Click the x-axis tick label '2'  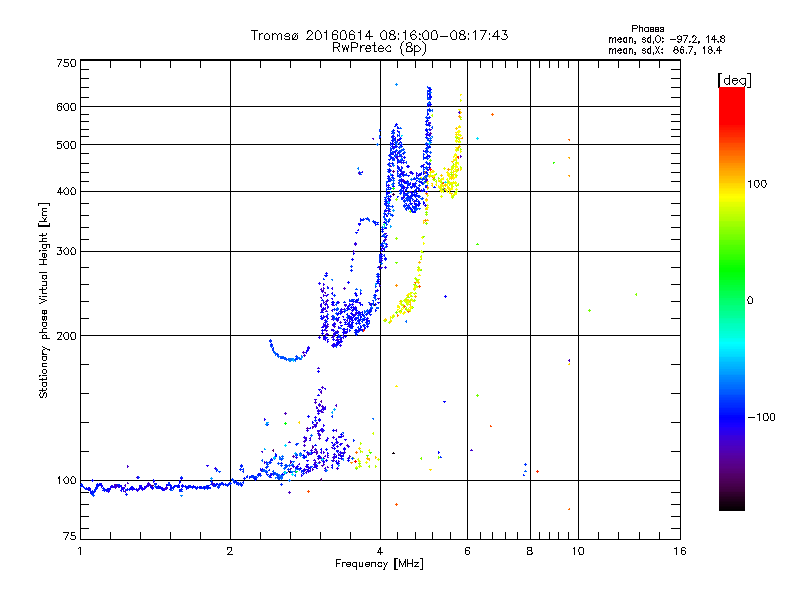pyautogui.click(x=230, y=551)
